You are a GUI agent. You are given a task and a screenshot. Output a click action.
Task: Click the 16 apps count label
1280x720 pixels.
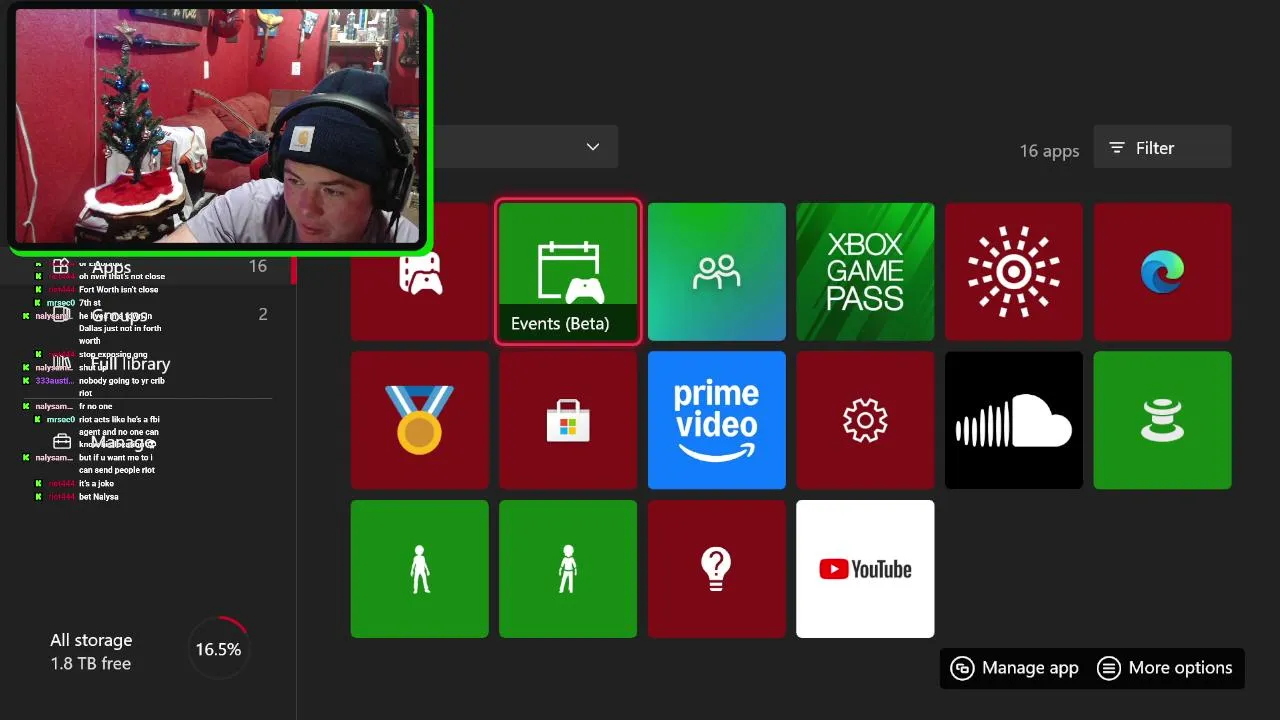(1049, 151)
